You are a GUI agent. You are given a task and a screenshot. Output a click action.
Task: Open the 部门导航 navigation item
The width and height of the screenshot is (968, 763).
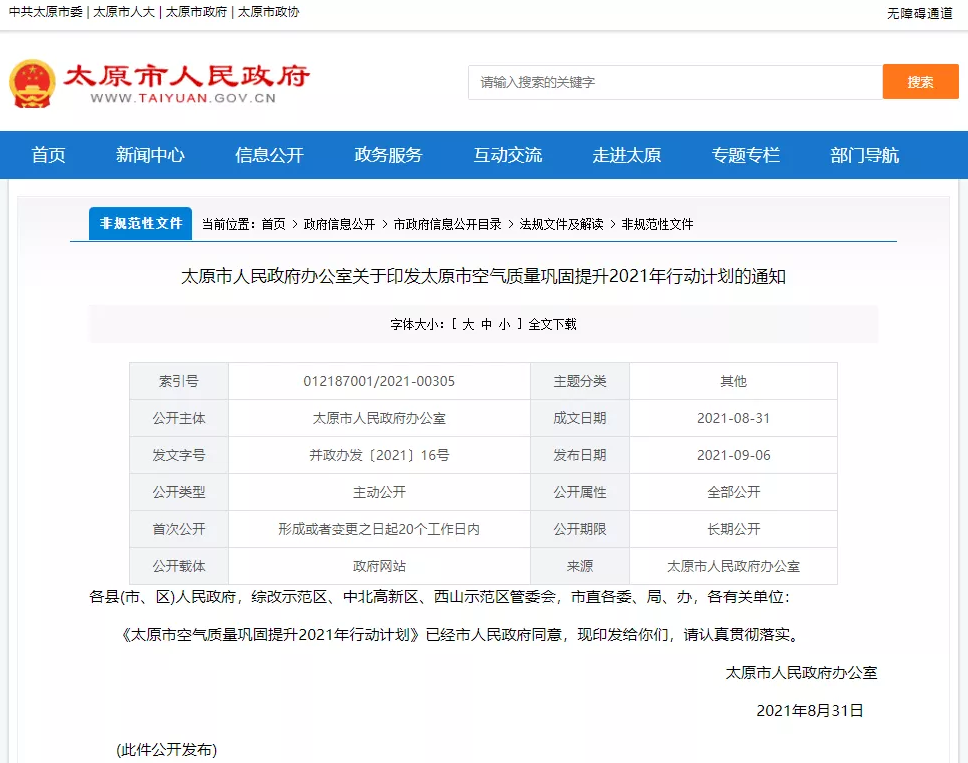click(864, 155)
